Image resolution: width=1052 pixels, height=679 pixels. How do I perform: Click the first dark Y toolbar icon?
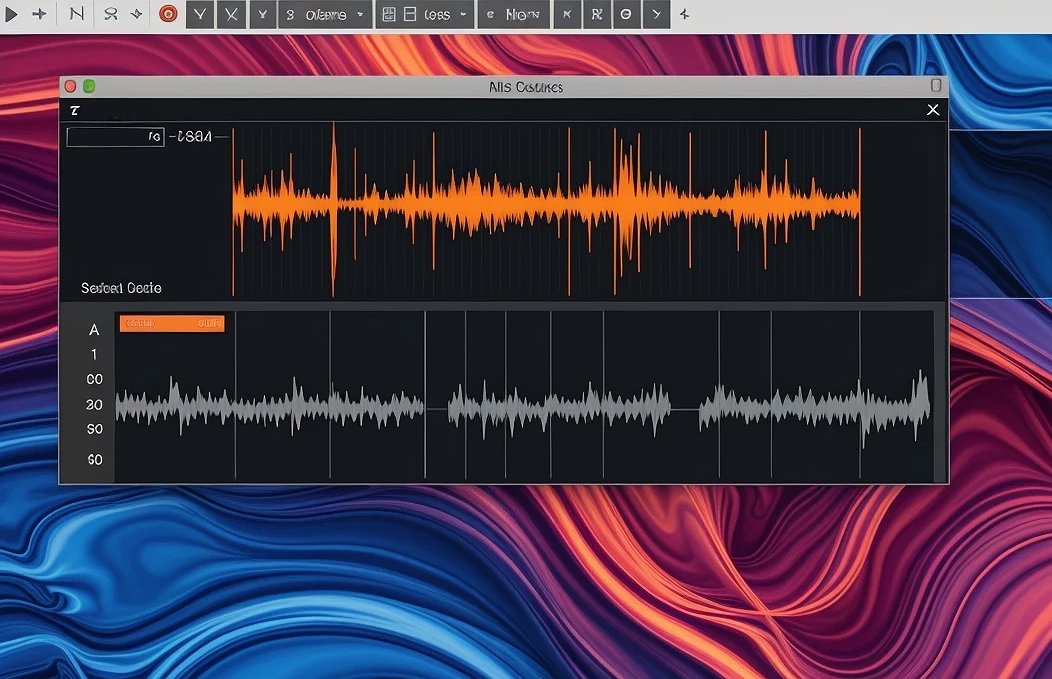200,15
